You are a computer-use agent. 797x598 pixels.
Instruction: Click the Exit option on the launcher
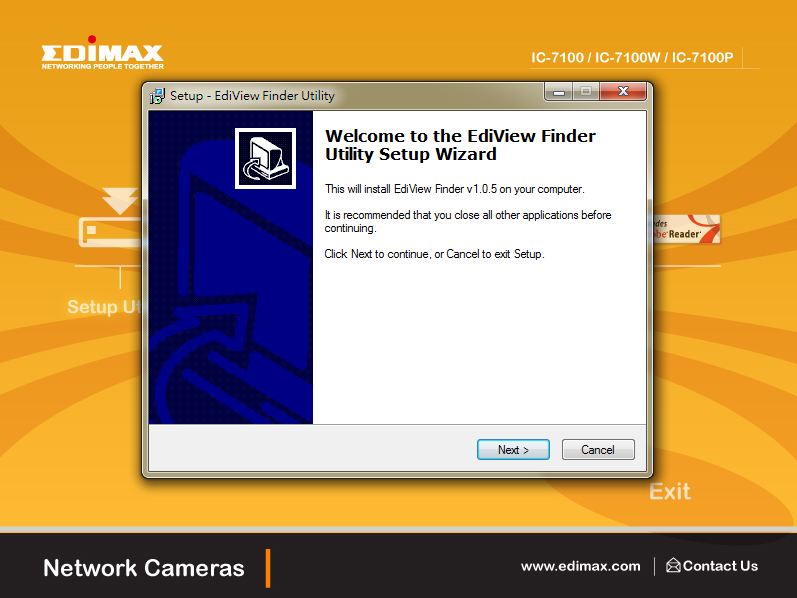pyautogui.click(x=670, y=491)
